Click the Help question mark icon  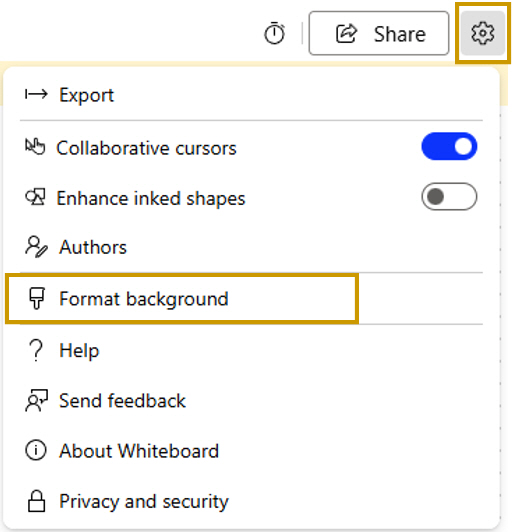click(x=36, y=350)
